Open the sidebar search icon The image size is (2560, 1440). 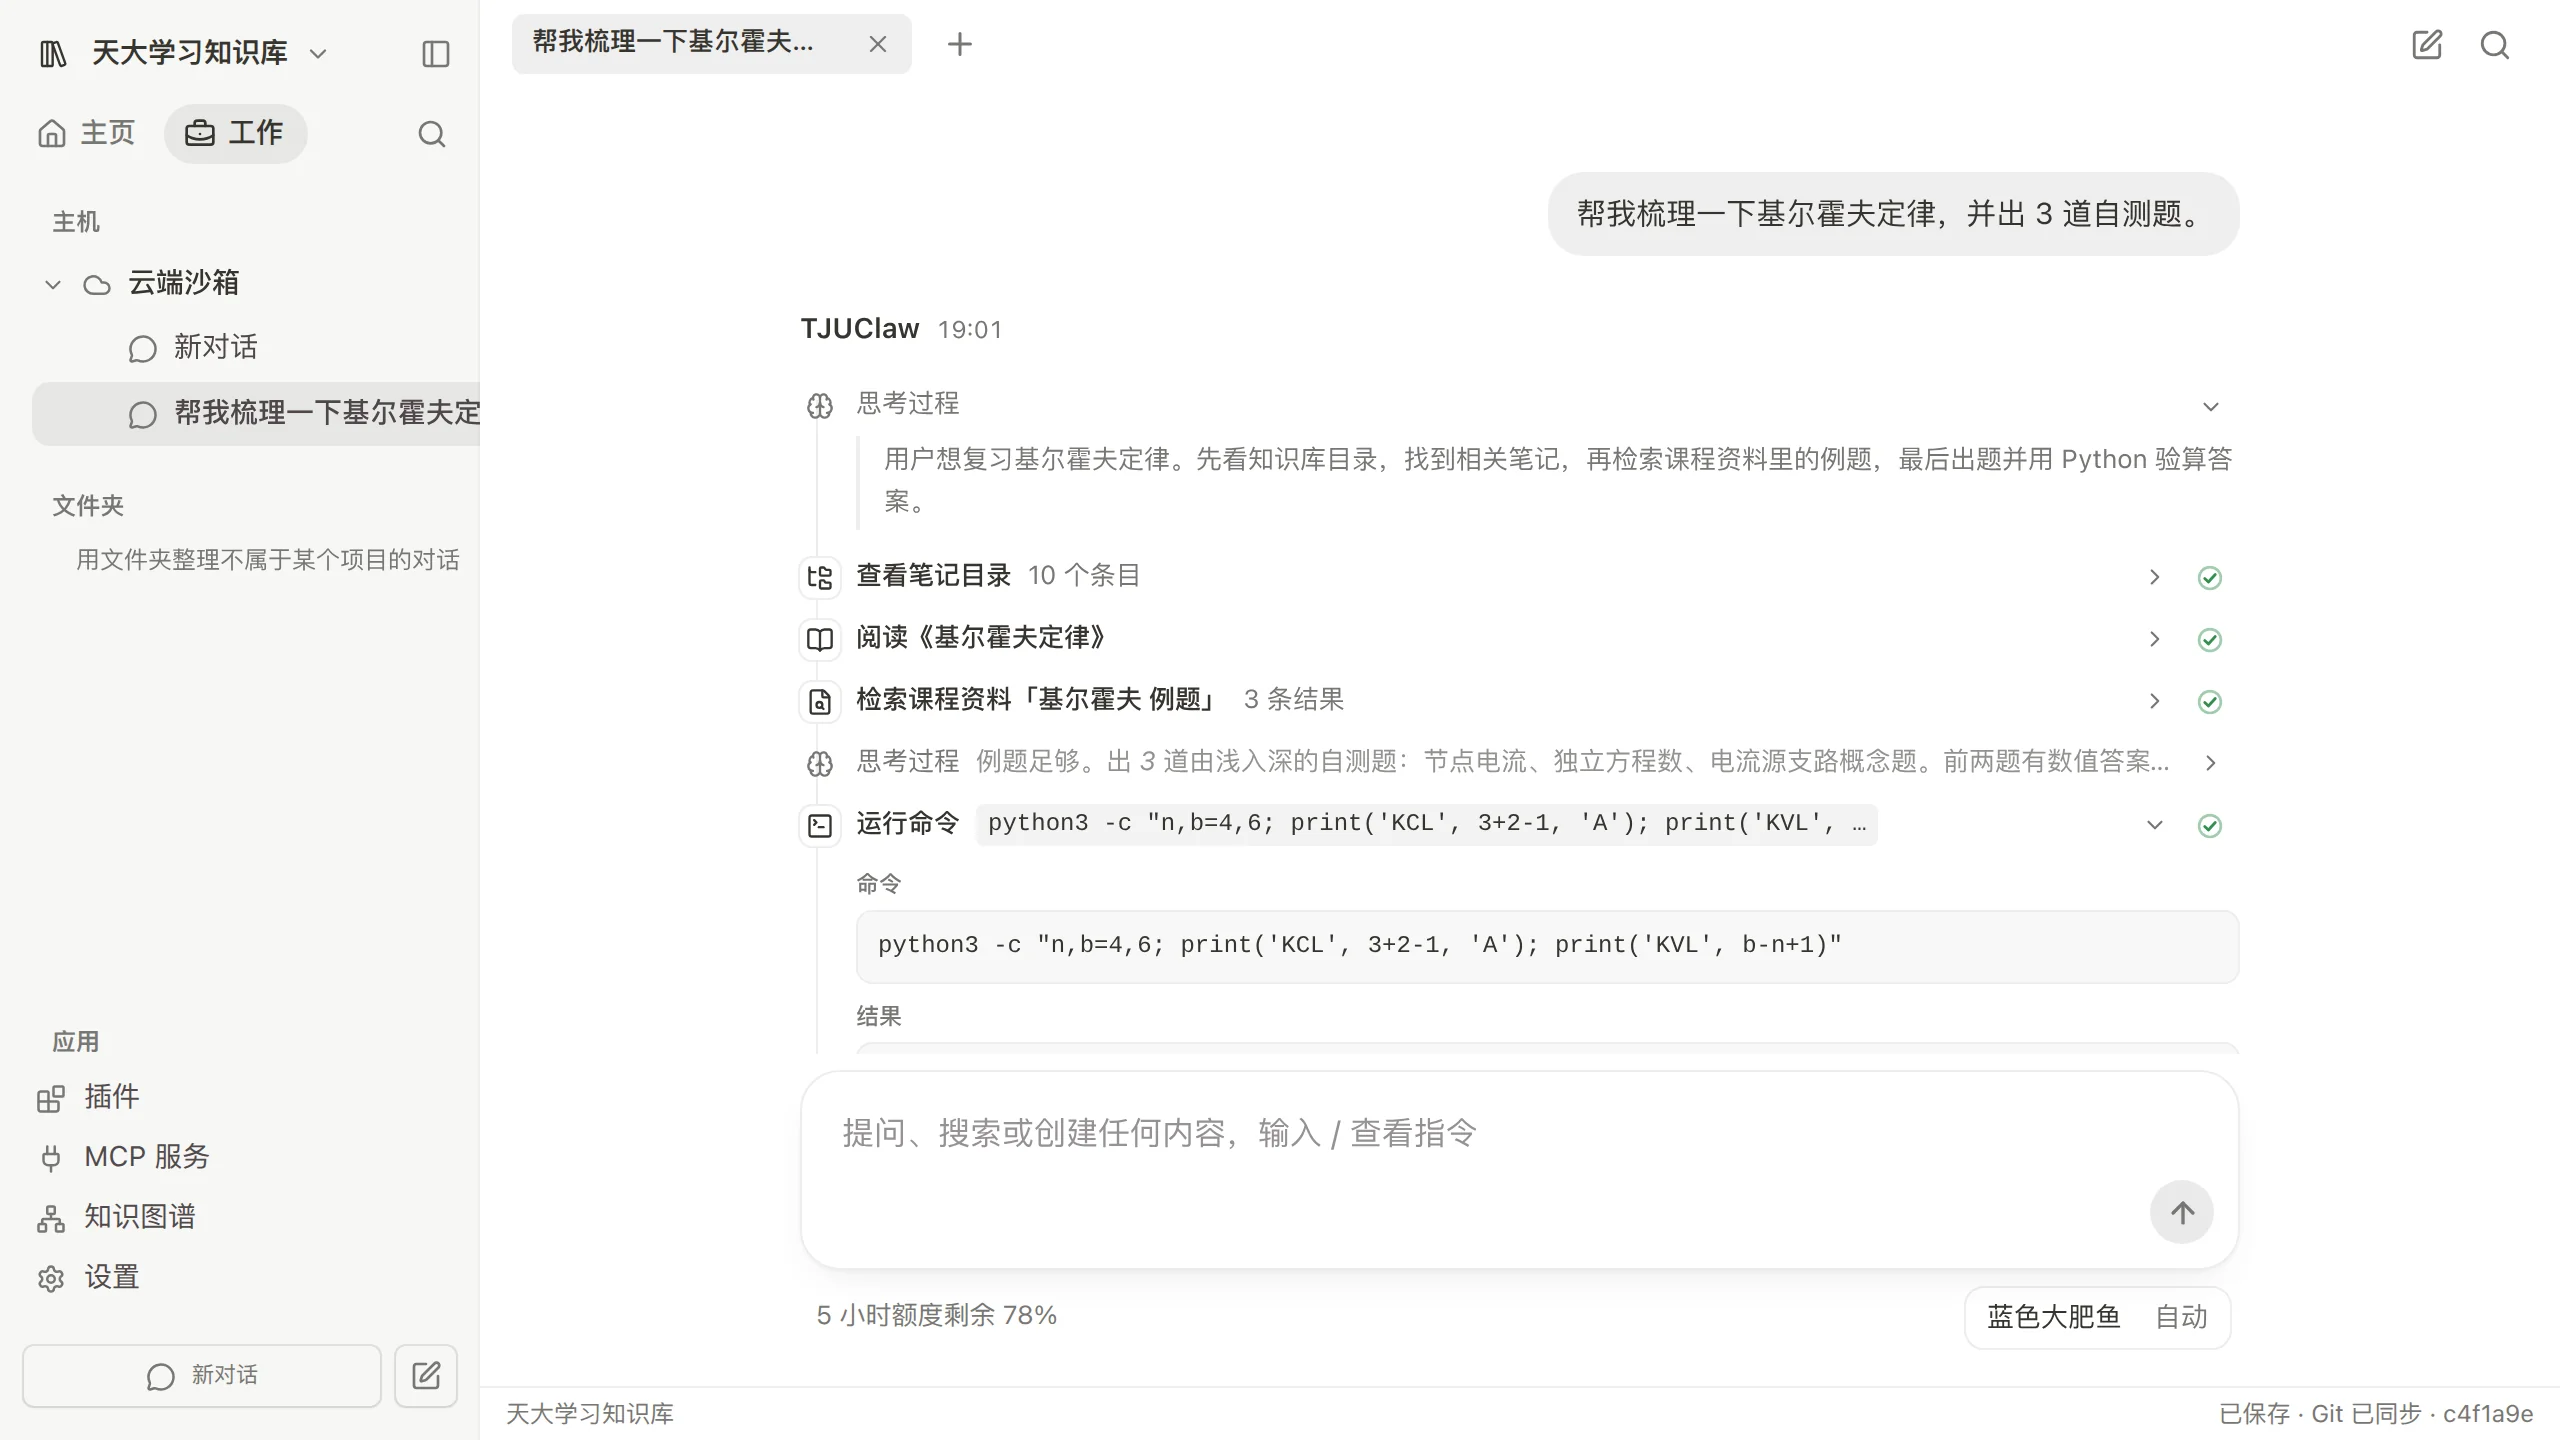[x=431, y=134]
